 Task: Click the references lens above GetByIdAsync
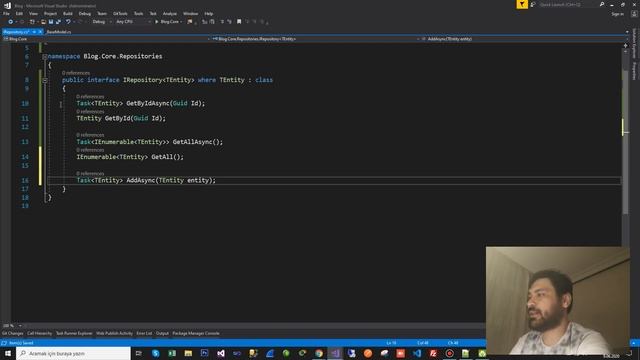coord(90,97)
